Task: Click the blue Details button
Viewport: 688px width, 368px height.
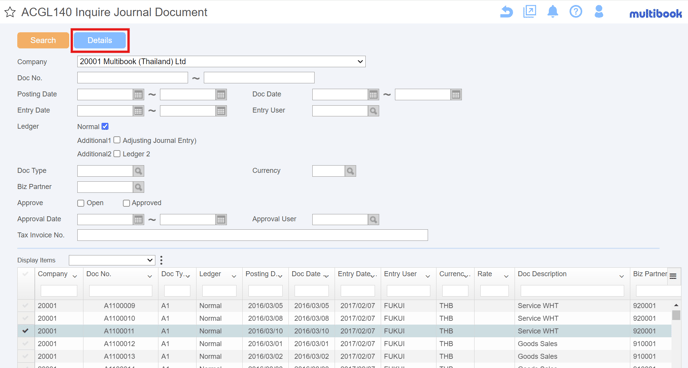Action: pyautogui.click(x=100, y=40)
